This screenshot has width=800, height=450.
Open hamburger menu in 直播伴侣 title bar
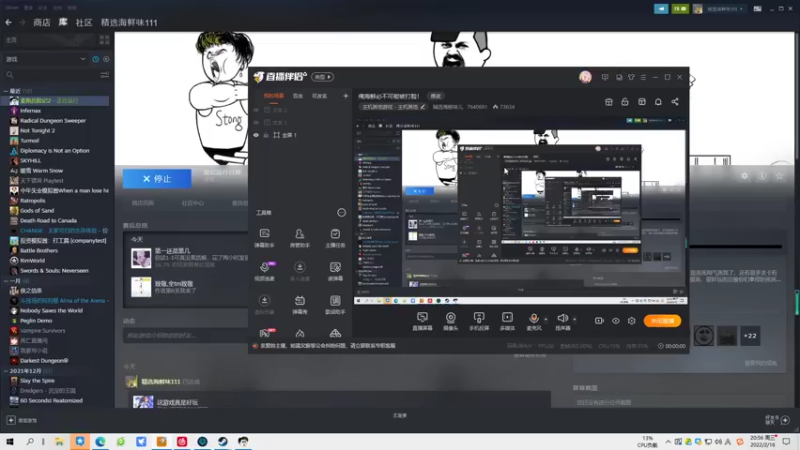(x=643, y=77)
